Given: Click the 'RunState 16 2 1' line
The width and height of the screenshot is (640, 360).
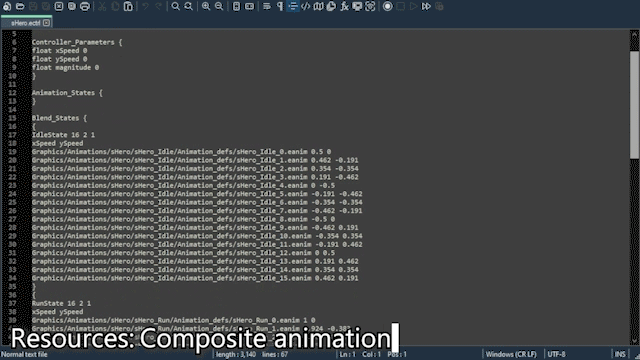Looking at the screenshot, I should click(x=61, y=303).
